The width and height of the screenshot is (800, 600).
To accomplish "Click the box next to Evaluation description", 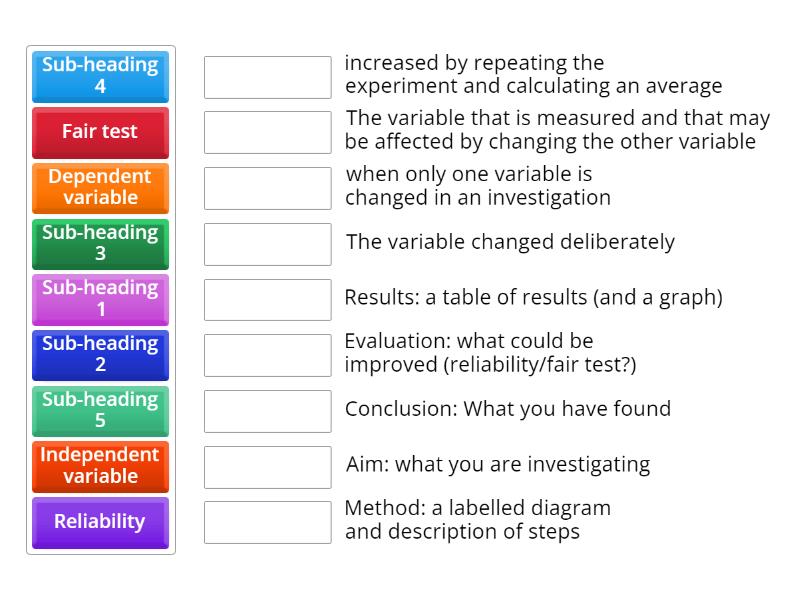I will (267, 355).
